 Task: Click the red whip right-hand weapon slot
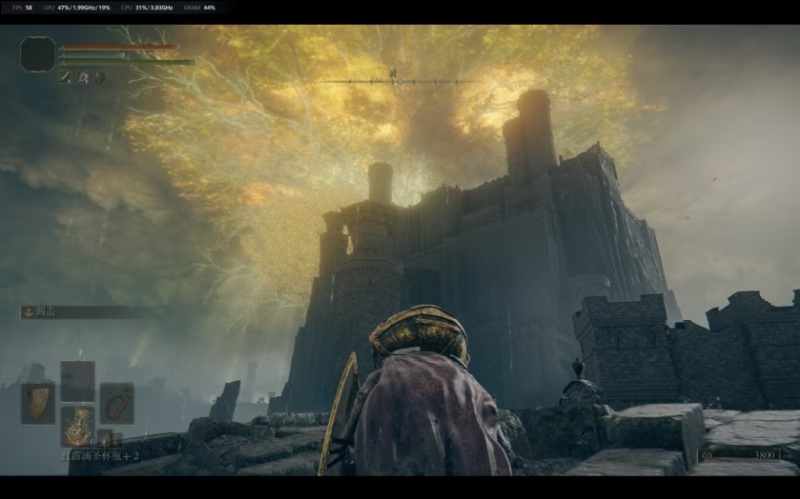click(x=117, y=403)
